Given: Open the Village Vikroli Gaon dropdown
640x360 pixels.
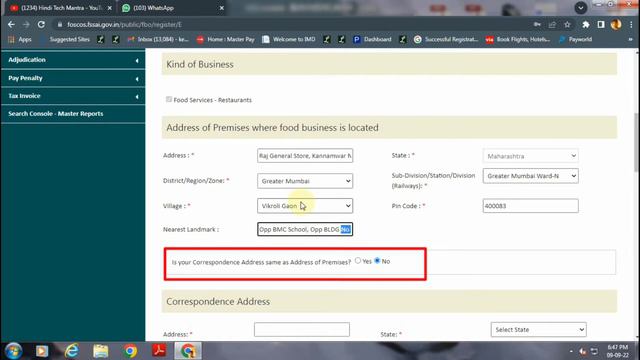Looking at the screenshot, I should [305, 206].
